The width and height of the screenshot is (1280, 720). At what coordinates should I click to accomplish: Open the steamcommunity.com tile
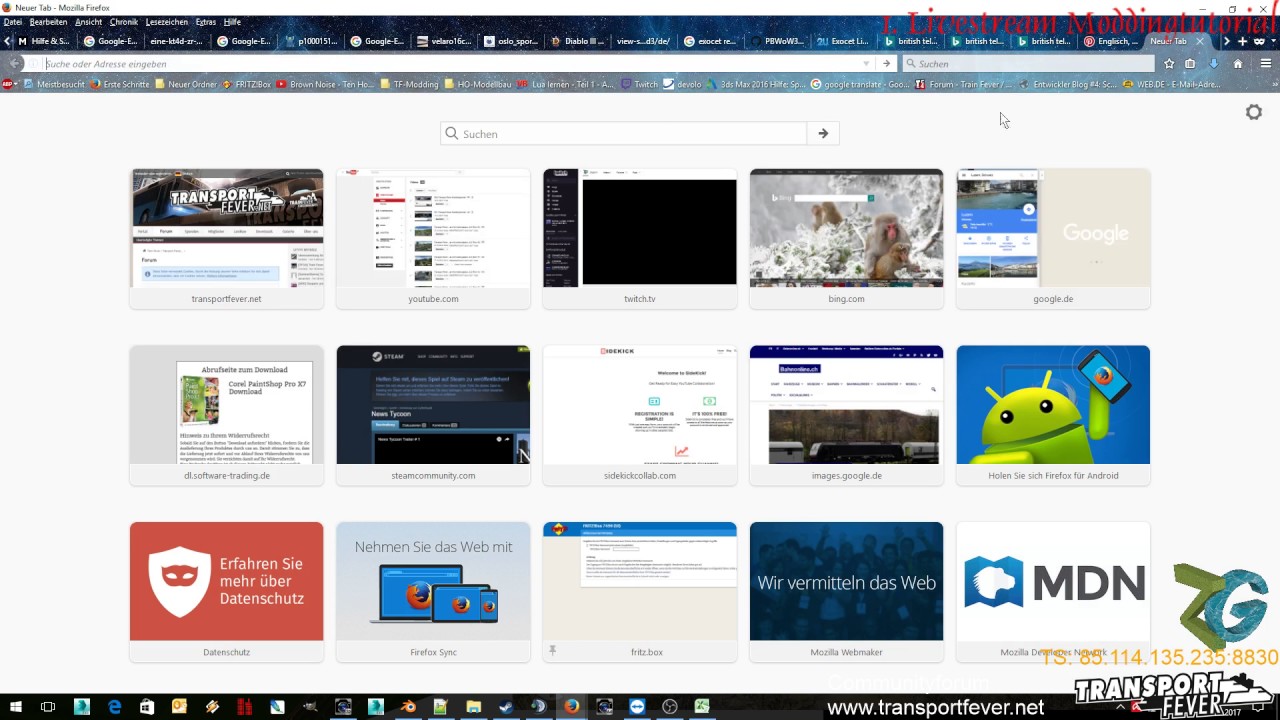click(x=433, y=415)
